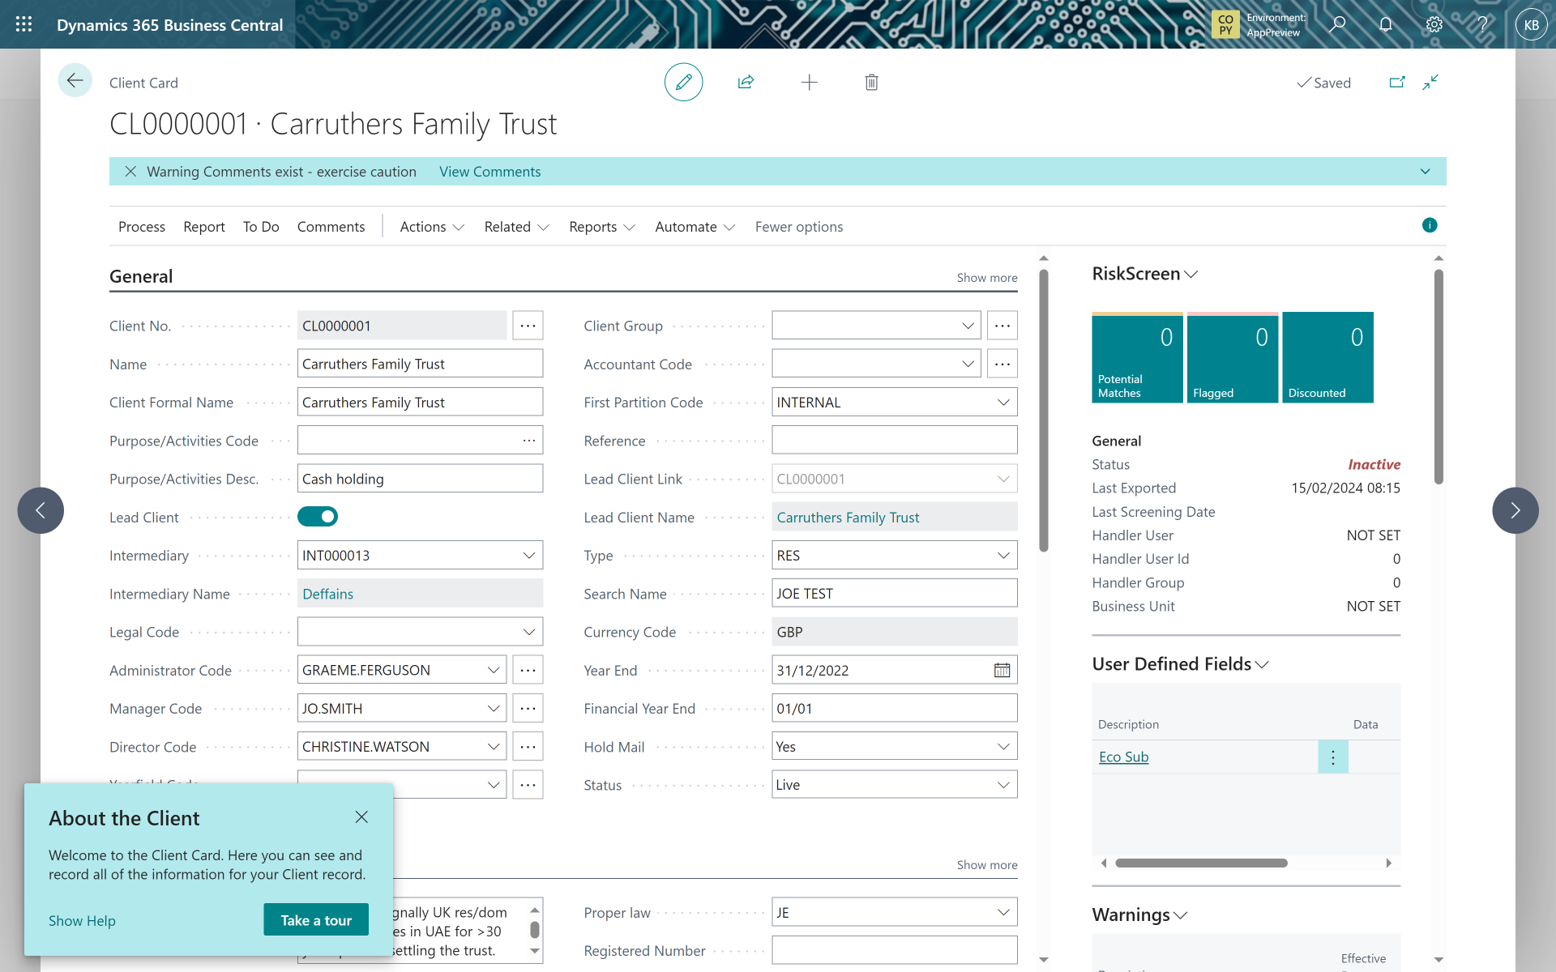
Task: Switch to the Comments tab
Action: point(331,226)
